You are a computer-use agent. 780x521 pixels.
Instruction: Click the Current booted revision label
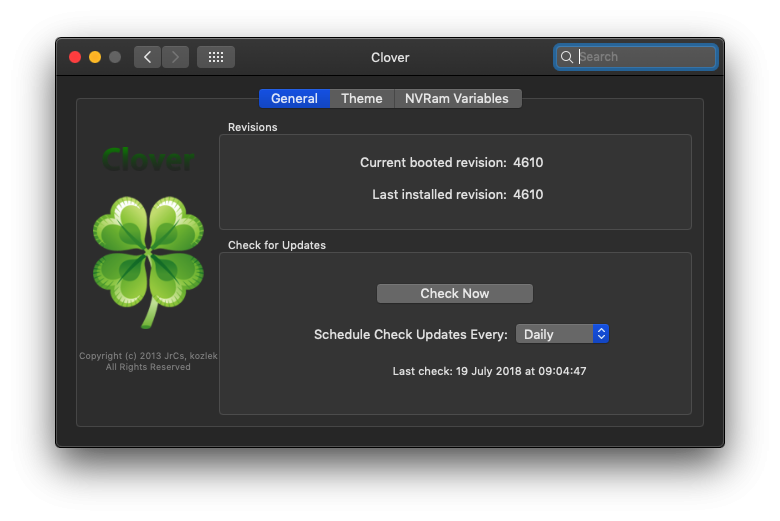pos(433,163)
